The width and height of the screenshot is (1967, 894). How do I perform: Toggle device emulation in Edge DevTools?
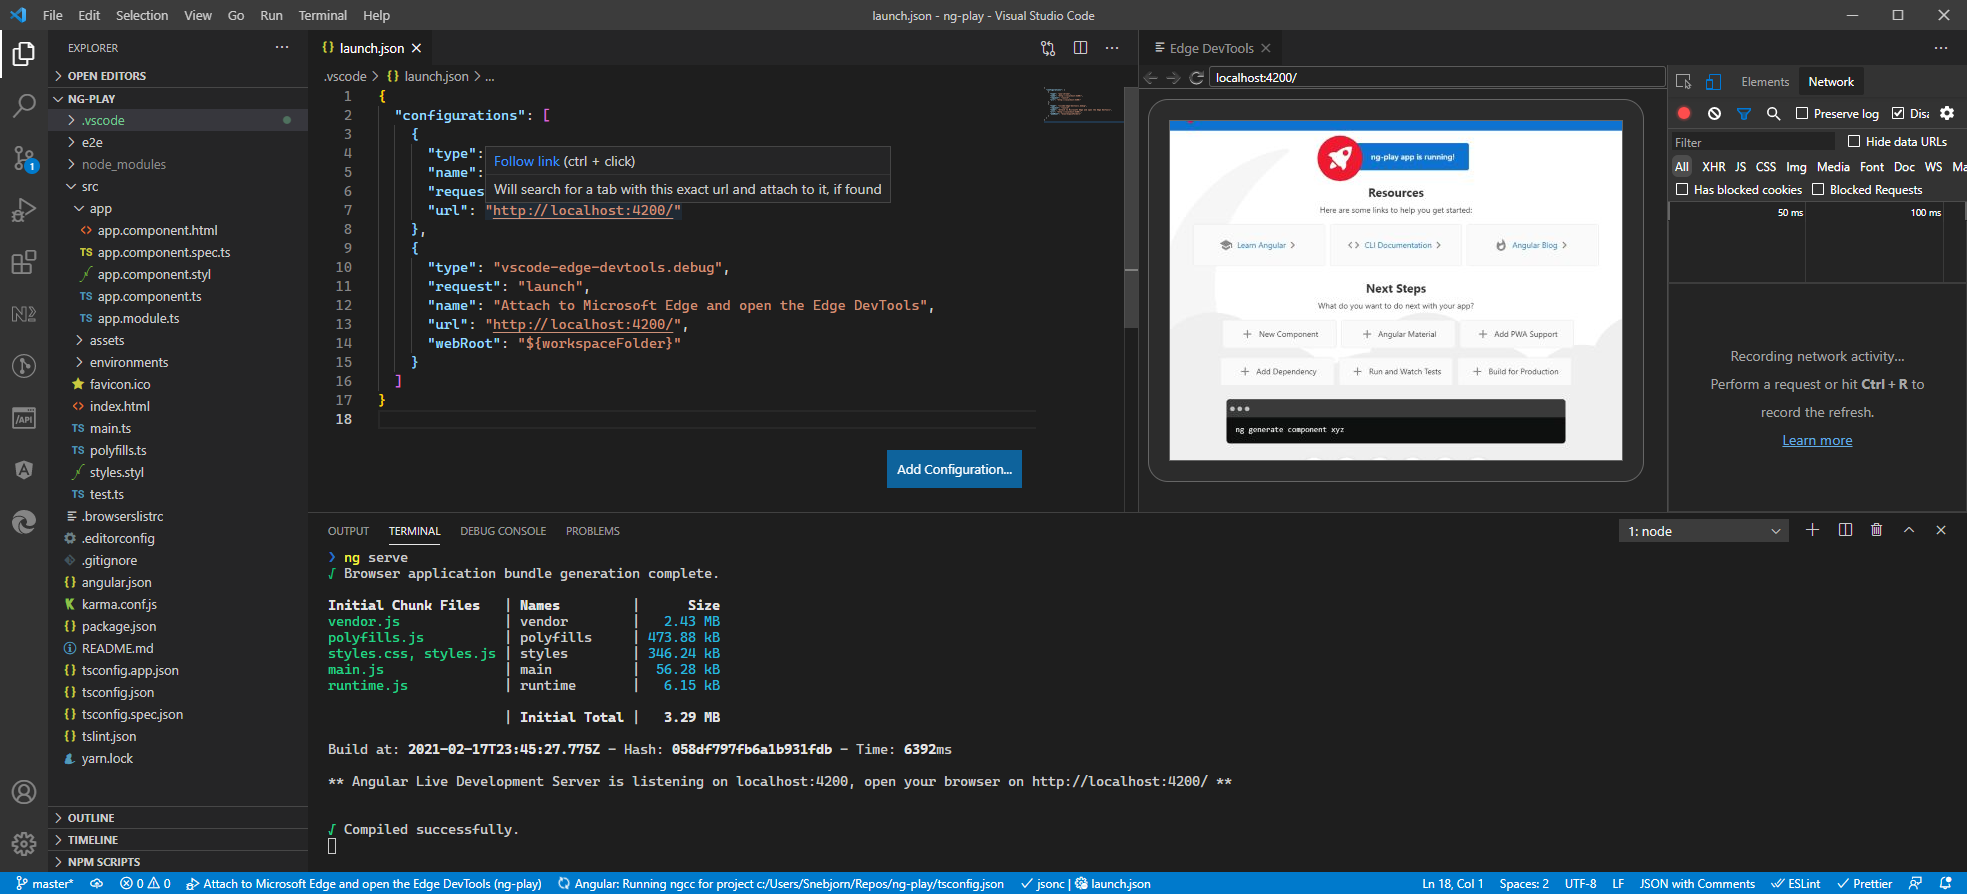tap(1713, 82)
